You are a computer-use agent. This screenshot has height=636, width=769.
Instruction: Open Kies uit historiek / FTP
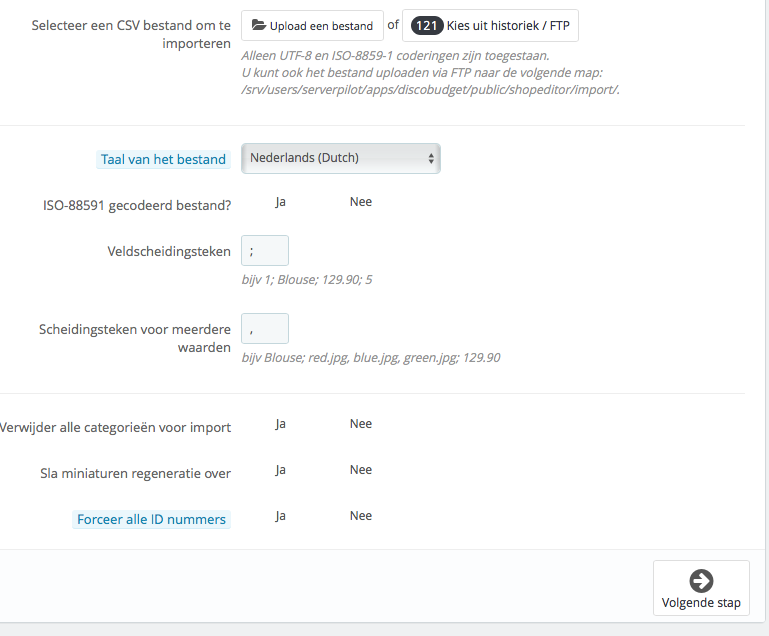[x=508, y=26]
